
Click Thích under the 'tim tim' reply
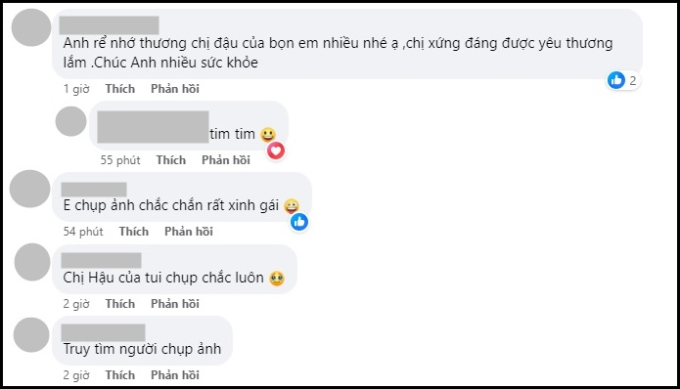(171, 160)
